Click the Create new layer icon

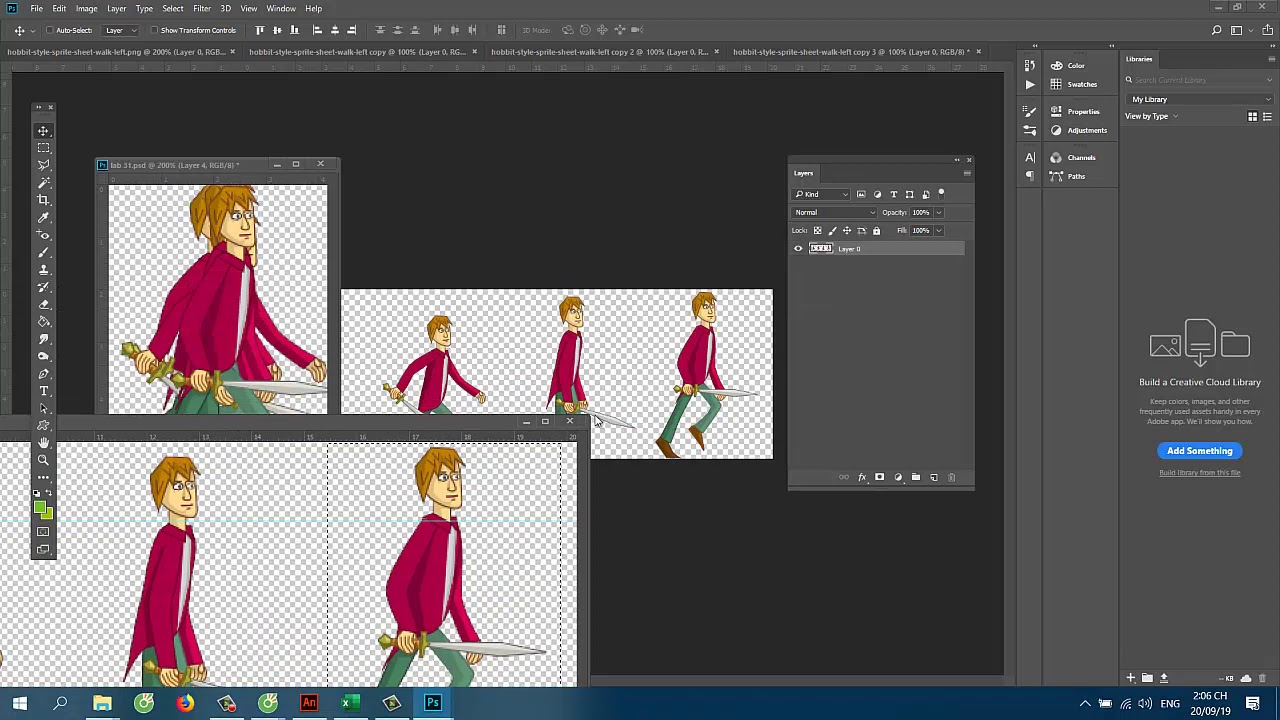tap(934, 477)
